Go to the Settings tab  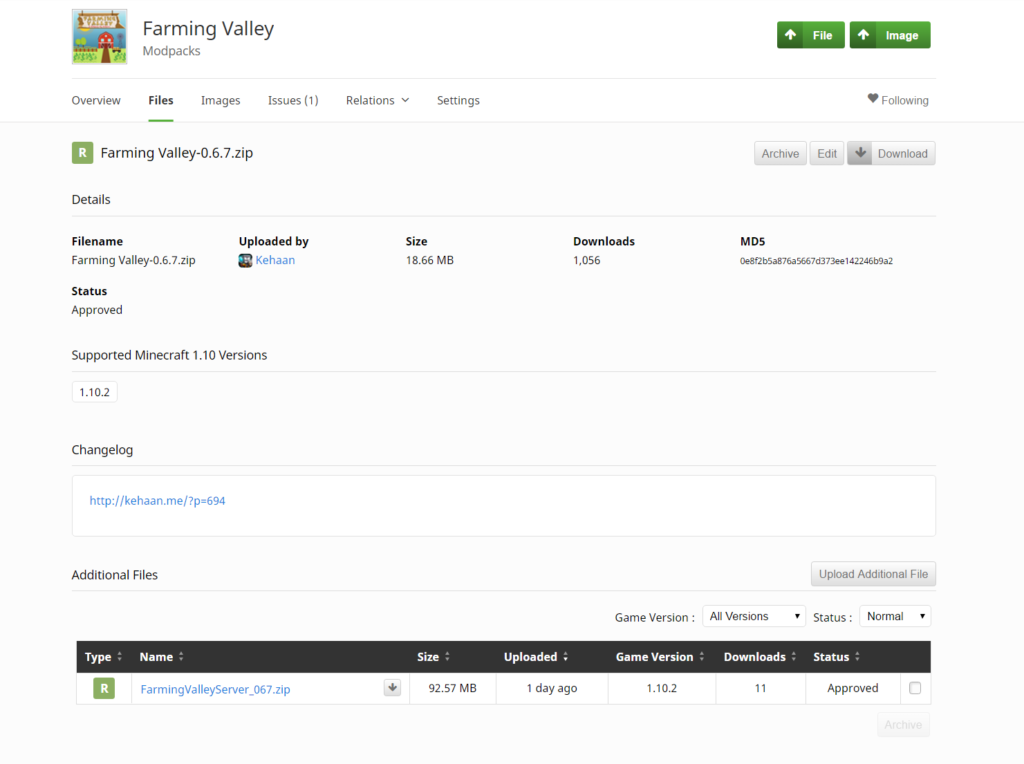458,100
